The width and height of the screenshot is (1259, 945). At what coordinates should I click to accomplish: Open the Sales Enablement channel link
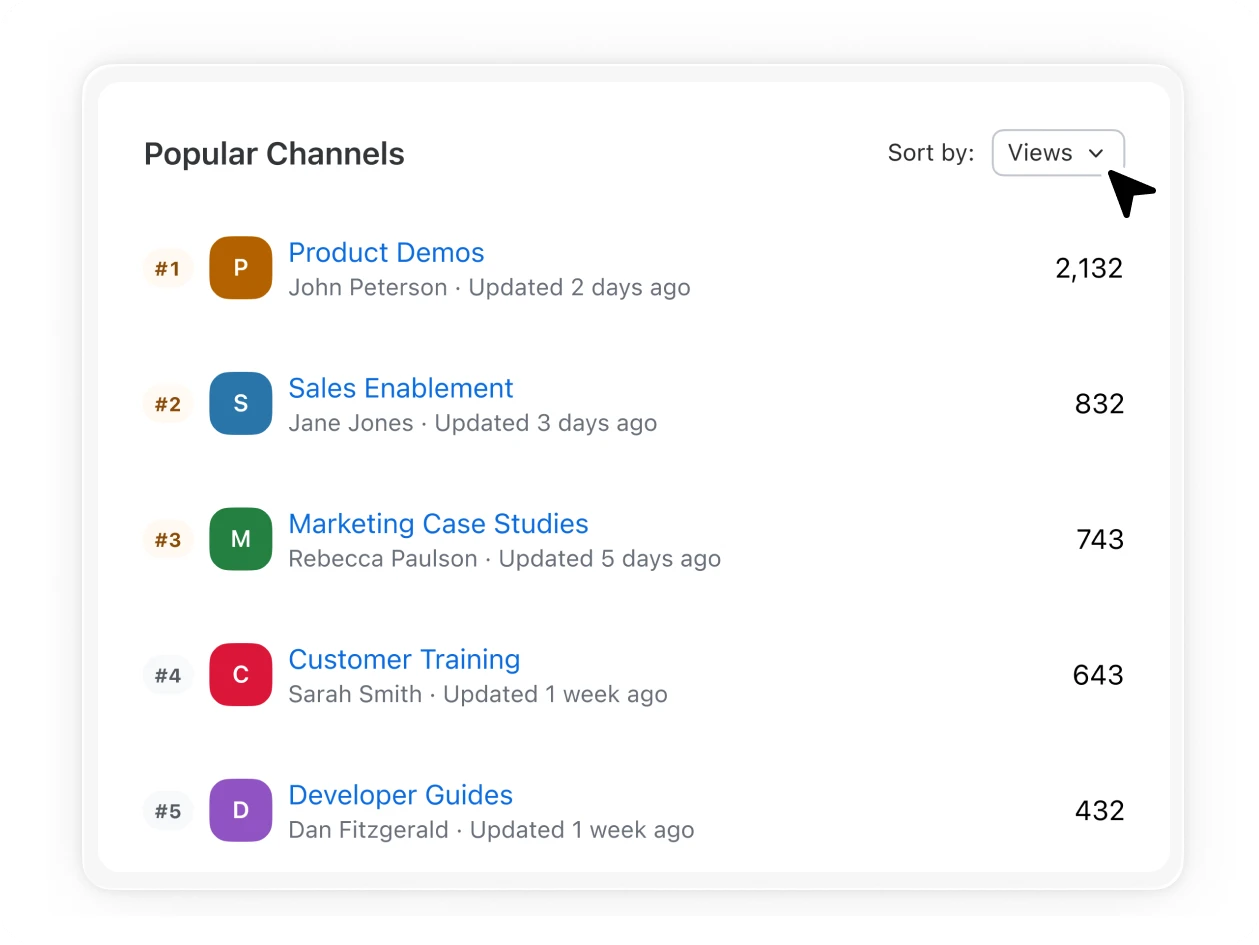pyautogui.click(x=400, y=388)
